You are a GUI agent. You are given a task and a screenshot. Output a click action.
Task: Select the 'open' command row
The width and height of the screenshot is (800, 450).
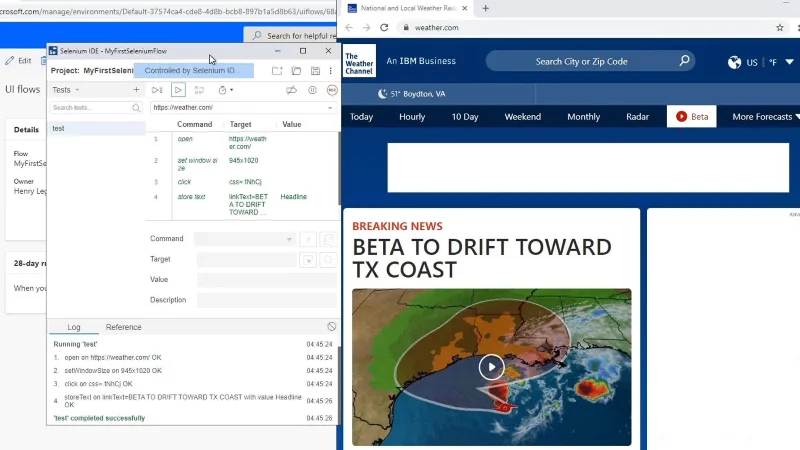tap(242, 143)
